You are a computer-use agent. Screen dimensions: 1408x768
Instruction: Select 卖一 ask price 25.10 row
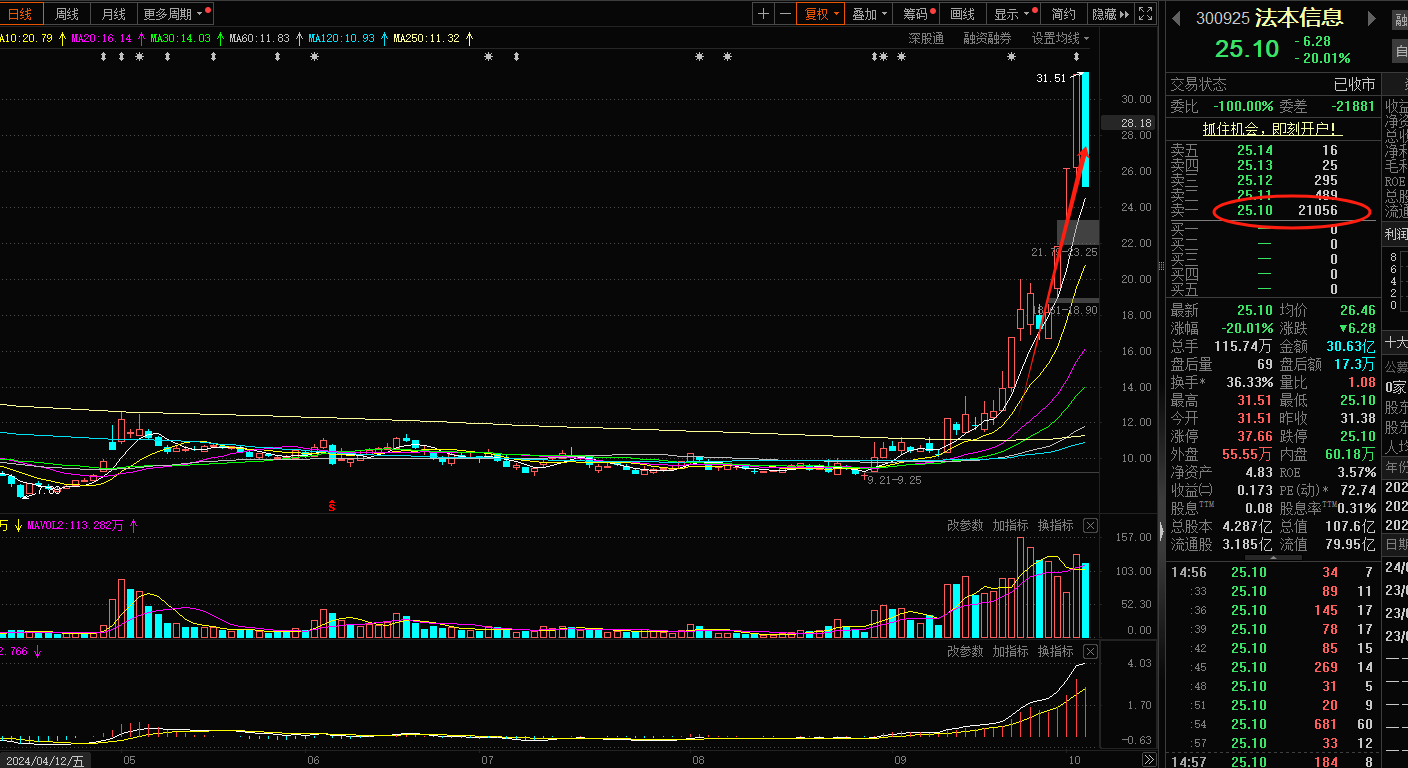[x=1272, y=211]
